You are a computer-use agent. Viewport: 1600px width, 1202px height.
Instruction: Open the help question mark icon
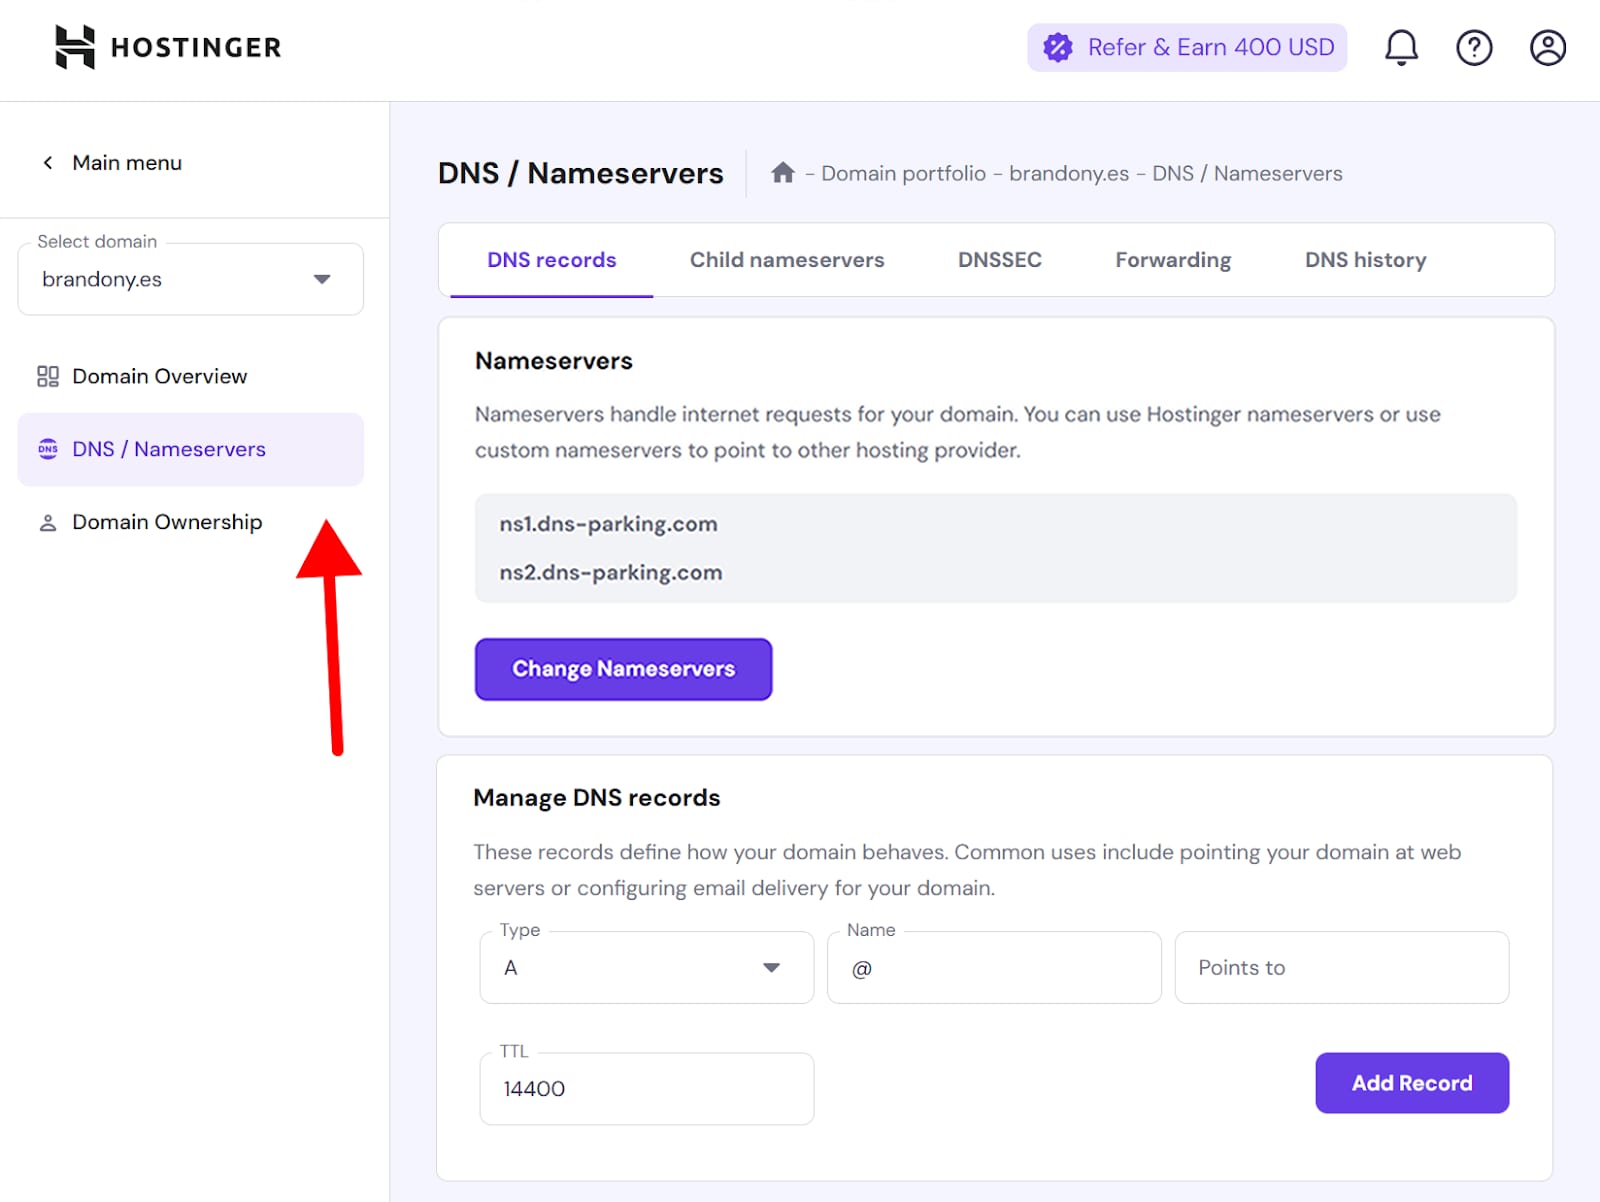coord(1474,47)
